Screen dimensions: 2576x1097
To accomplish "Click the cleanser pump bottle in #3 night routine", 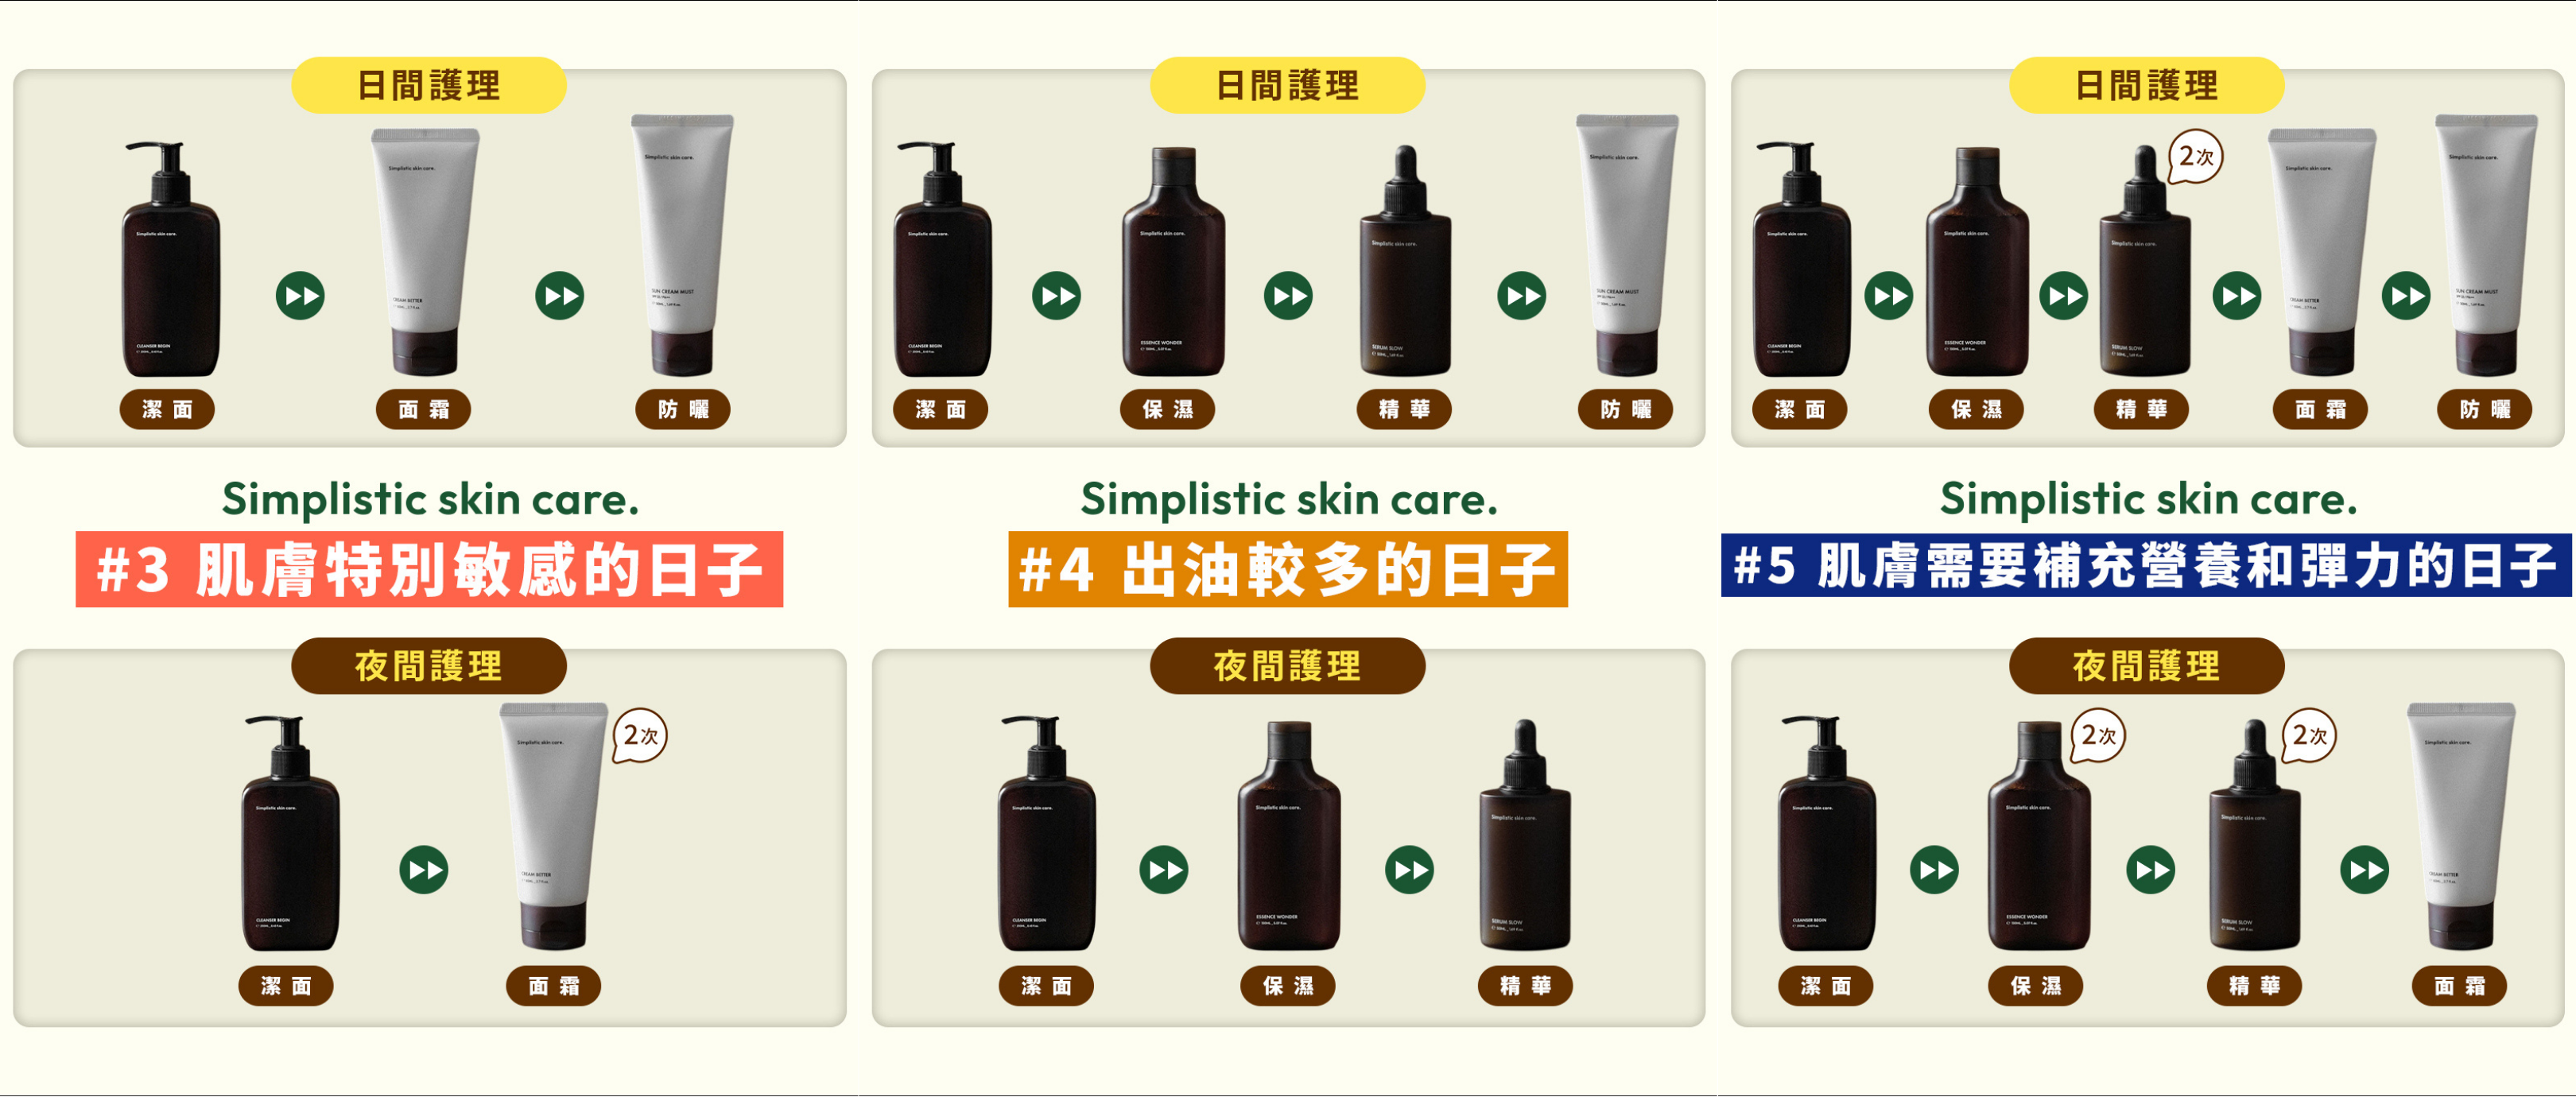I will click(x=290, y=833).
